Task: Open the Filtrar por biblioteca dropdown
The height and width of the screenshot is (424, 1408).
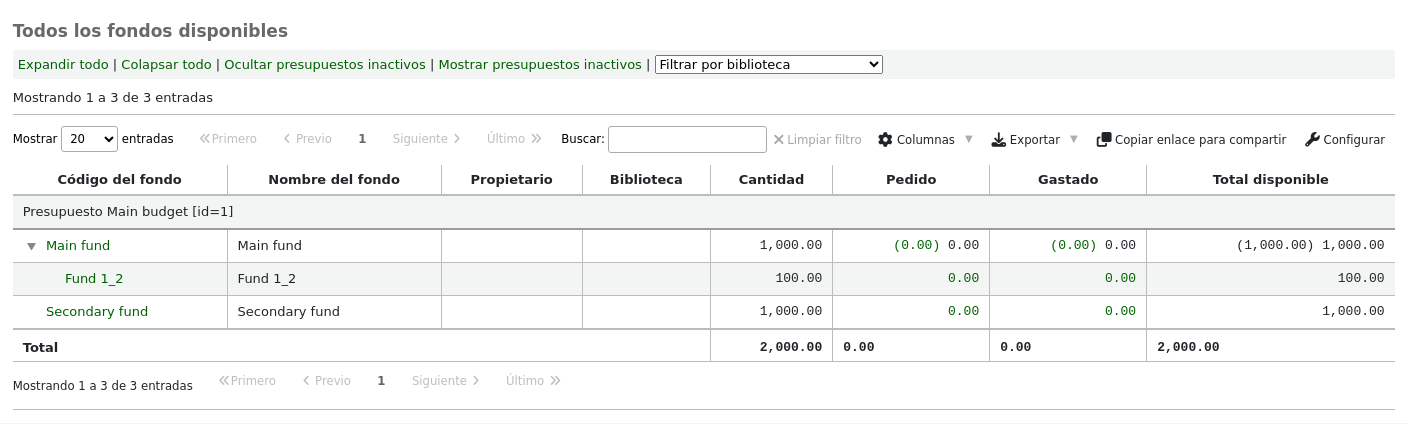Action: (768, 65)
